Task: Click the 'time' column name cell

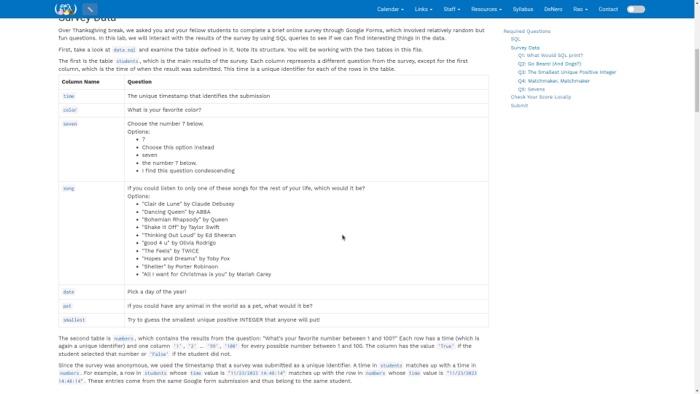Action: click(91, 96)
